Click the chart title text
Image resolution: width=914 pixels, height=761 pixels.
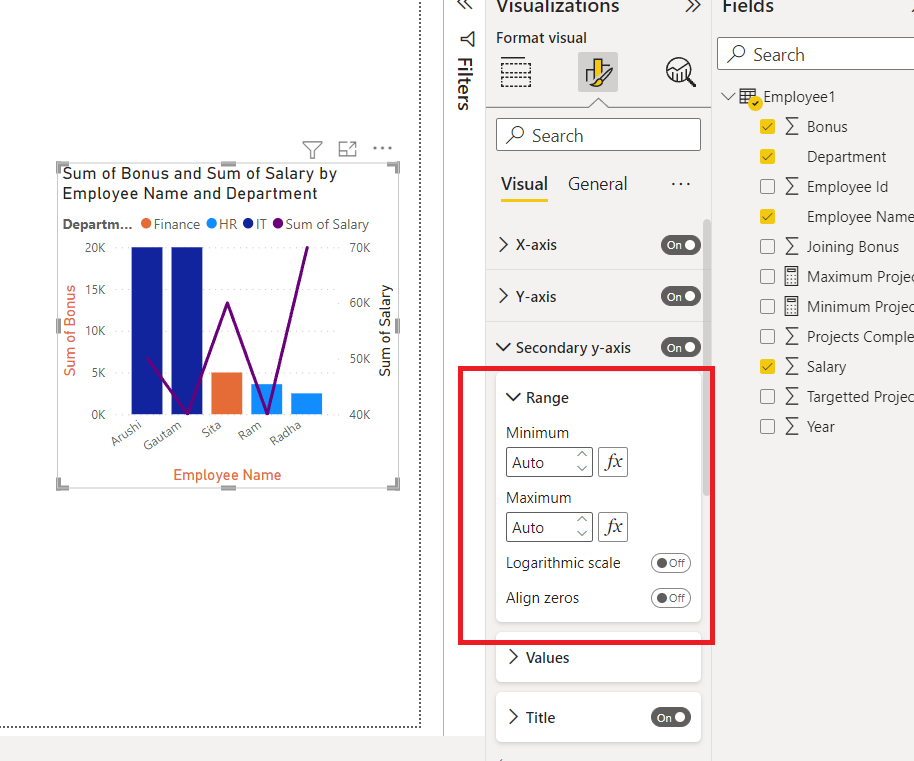coord(199,183)
